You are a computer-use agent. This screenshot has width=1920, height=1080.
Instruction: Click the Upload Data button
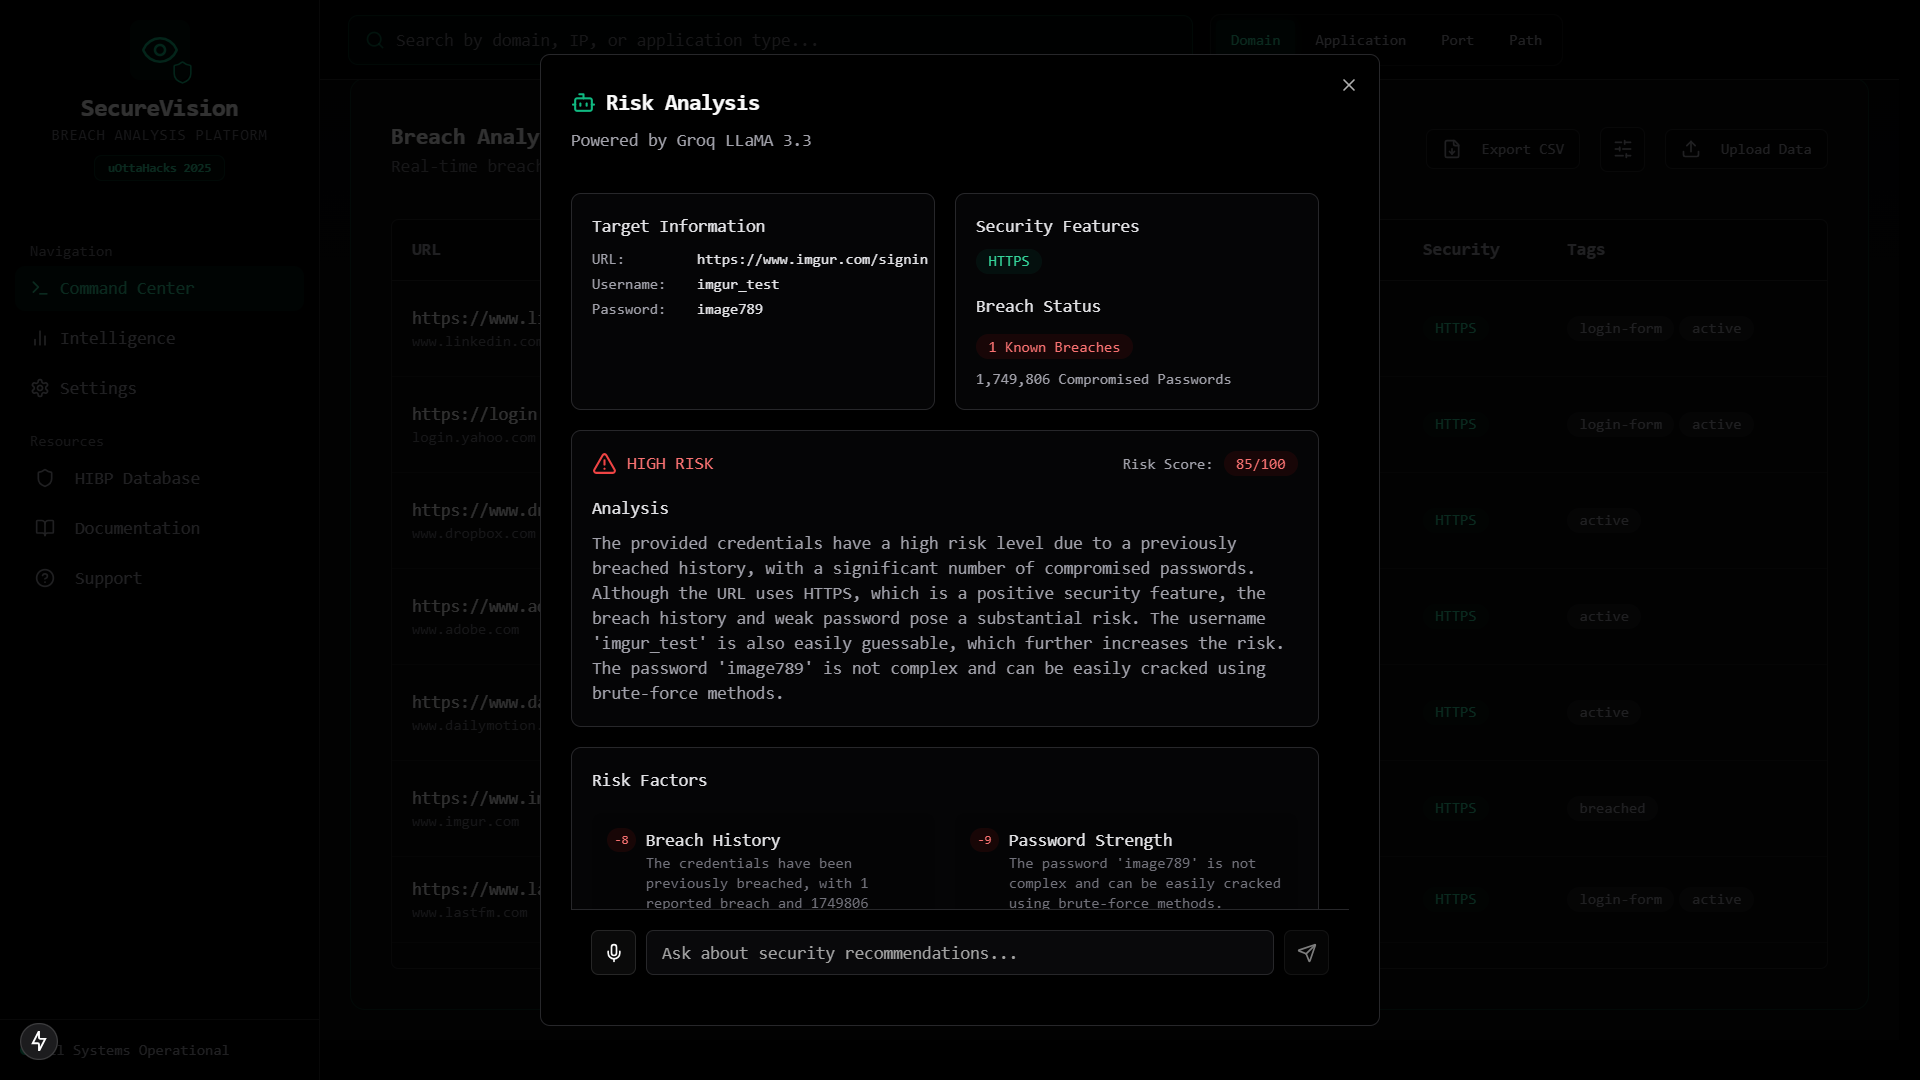coord(1746,149)
